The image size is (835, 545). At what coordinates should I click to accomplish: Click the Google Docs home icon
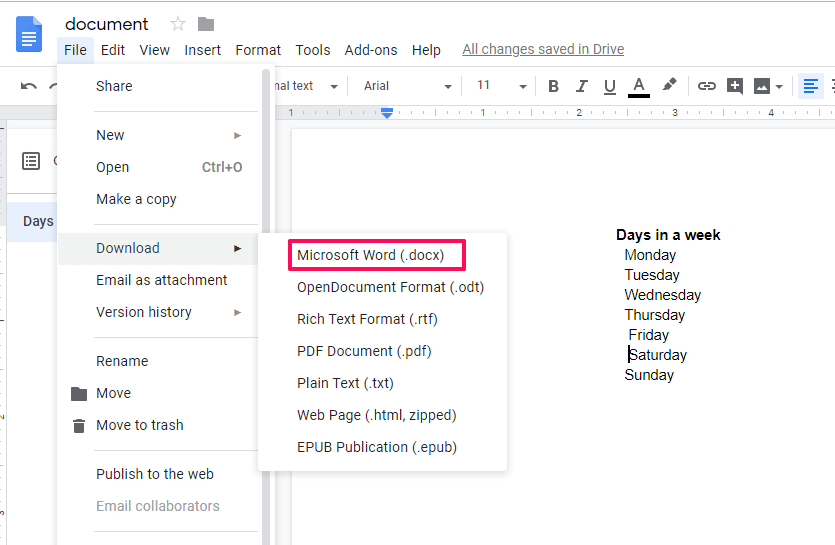[x=29, y=35]
